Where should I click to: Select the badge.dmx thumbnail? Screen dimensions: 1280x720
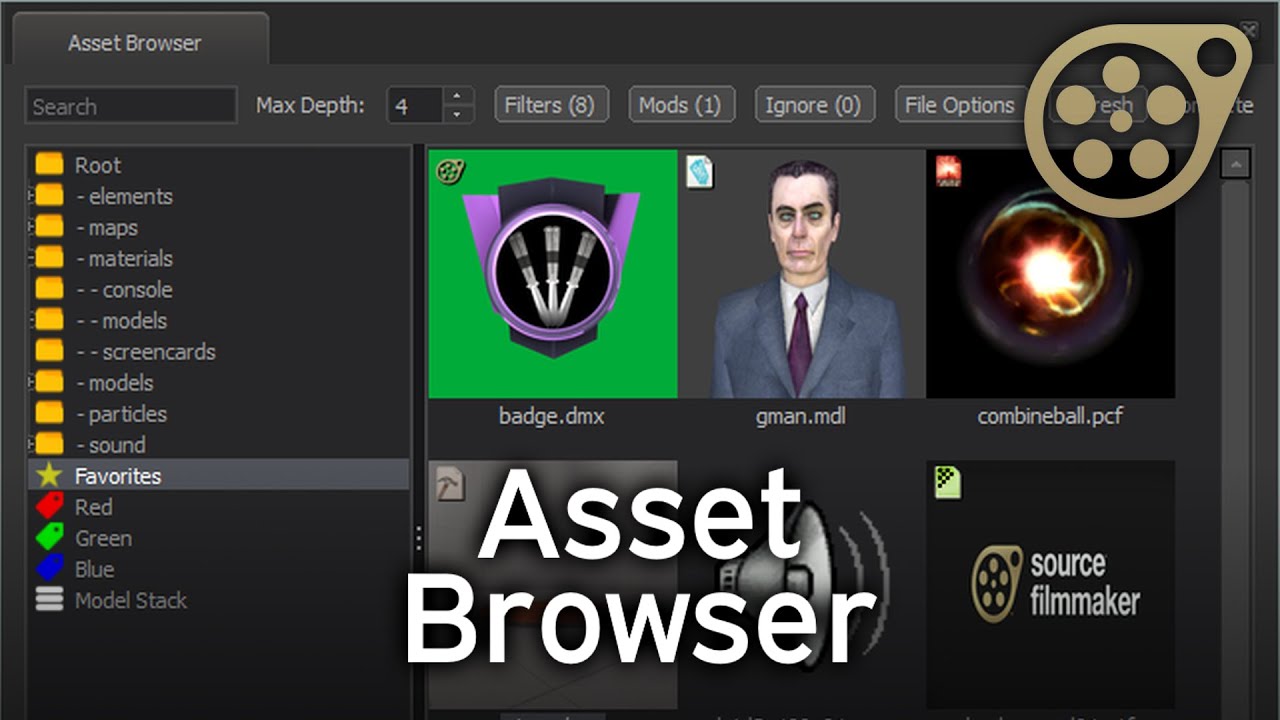pyautogui.click(x=553, y=274)
